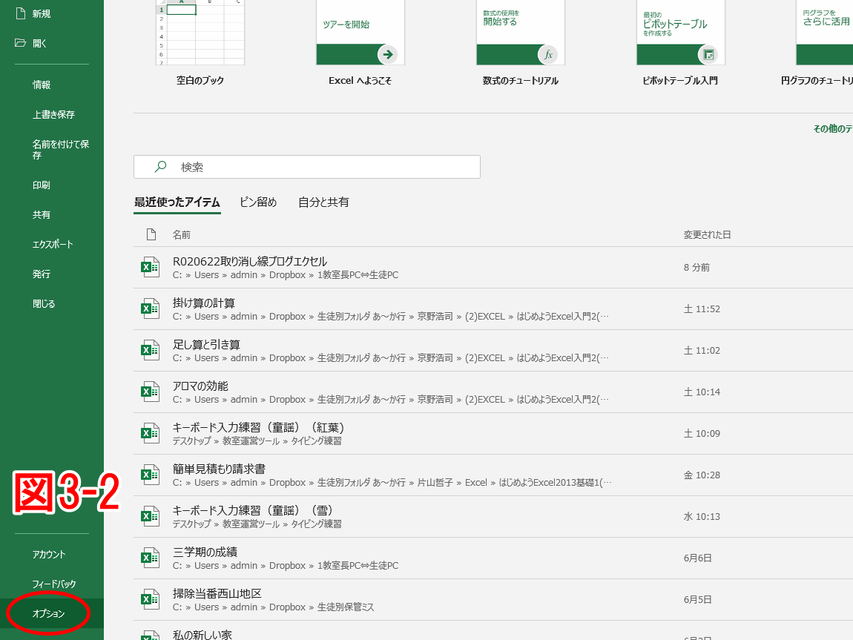This screenshot has height=640, width=853.
Task: Open the Excel へようこそ tour template
Action: tap(360, 33)
